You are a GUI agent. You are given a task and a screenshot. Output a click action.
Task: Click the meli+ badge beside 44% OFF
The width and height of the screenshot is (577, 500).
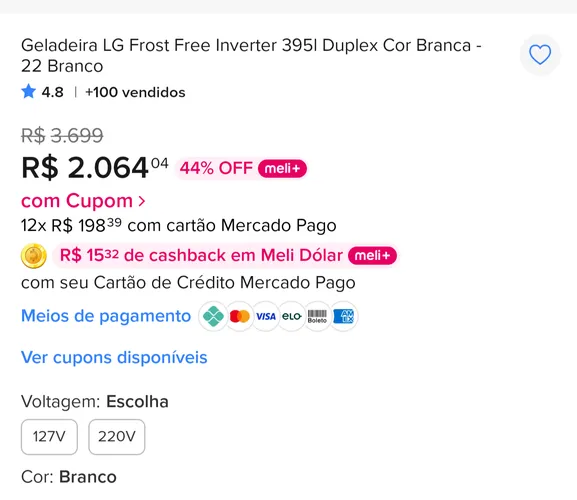click(282, 169)
